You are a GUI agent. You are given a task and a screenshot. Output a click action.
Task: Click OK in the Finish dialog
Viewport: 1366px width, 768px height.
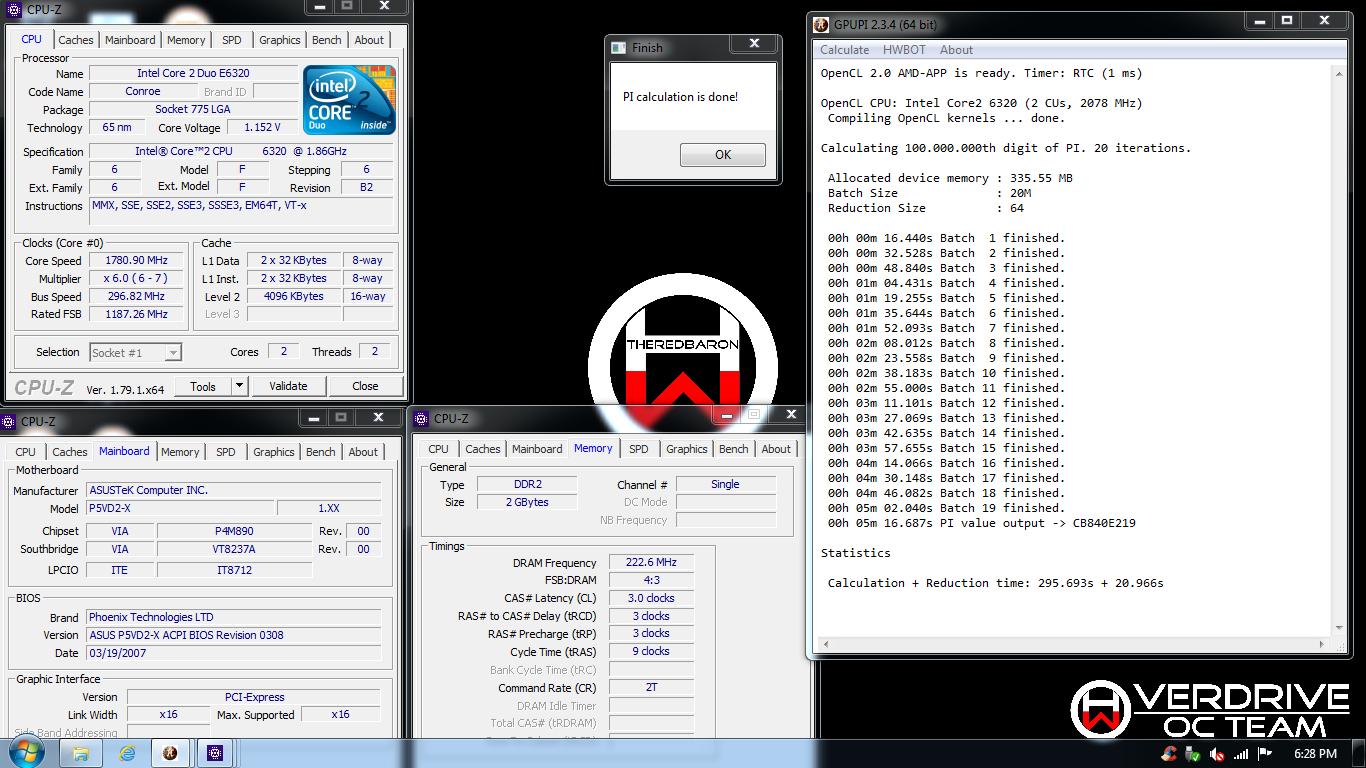pyautogui.click(x=723, y=155)
